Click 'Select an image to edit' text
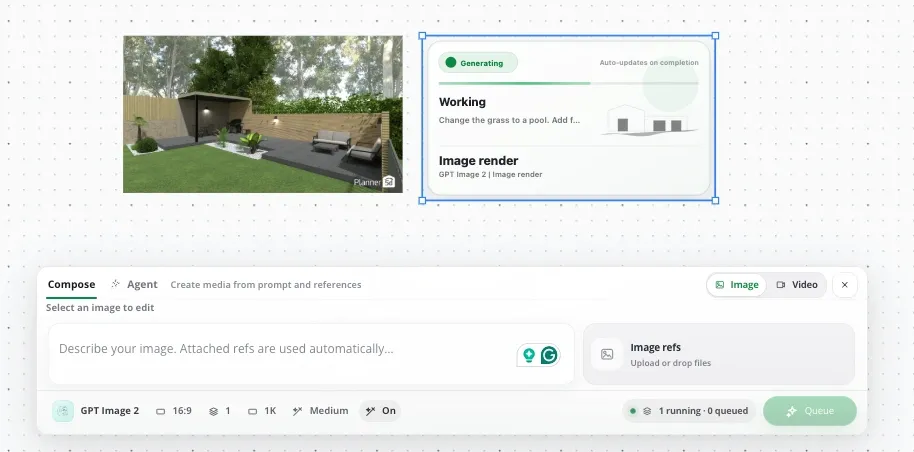The image size is (914, 452). click(100, 307)
